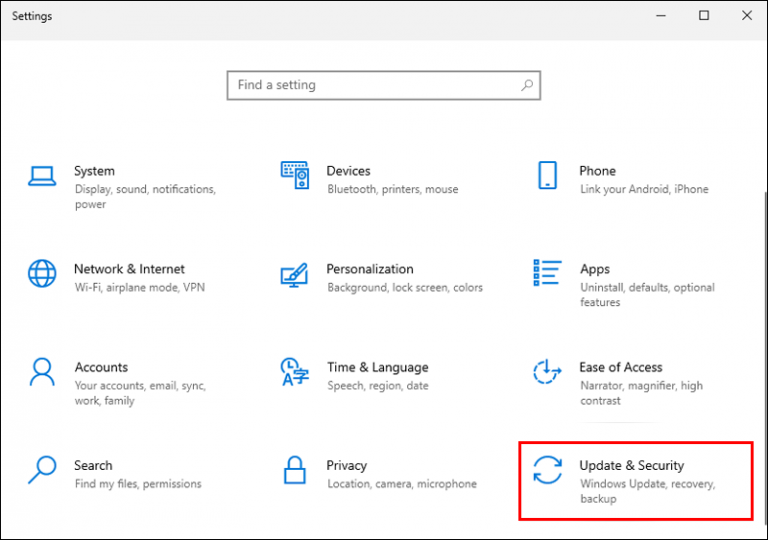
Task: Open the Apps settings heading
Action: 594,269
